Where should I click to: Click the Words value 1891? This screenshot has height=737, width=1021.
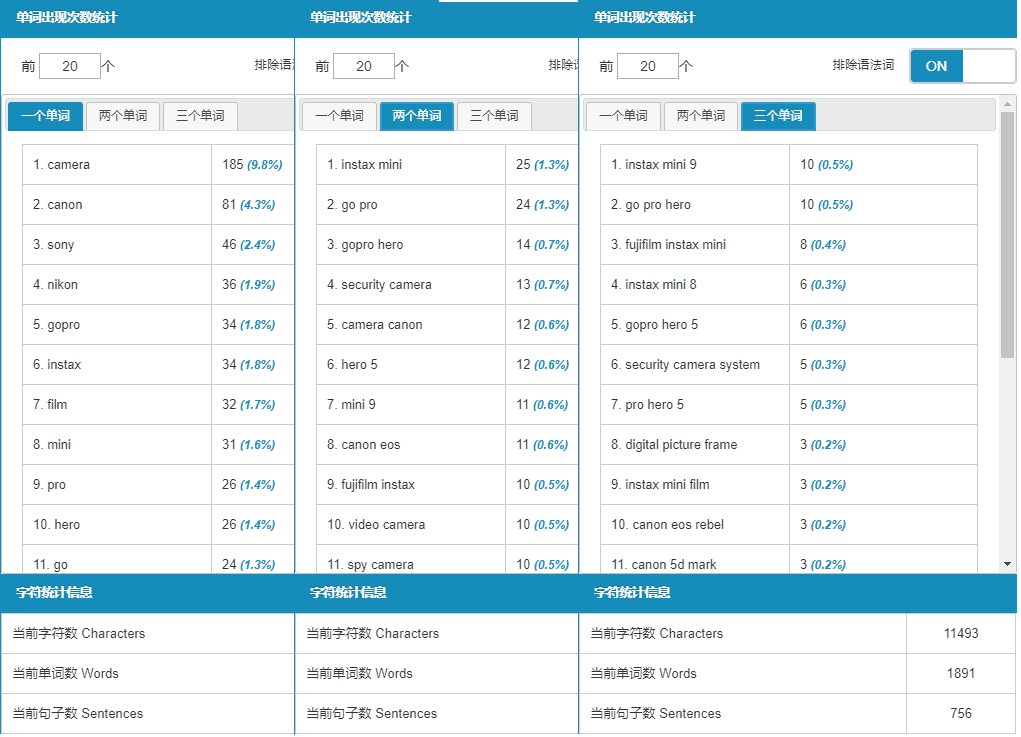[961, 673]
